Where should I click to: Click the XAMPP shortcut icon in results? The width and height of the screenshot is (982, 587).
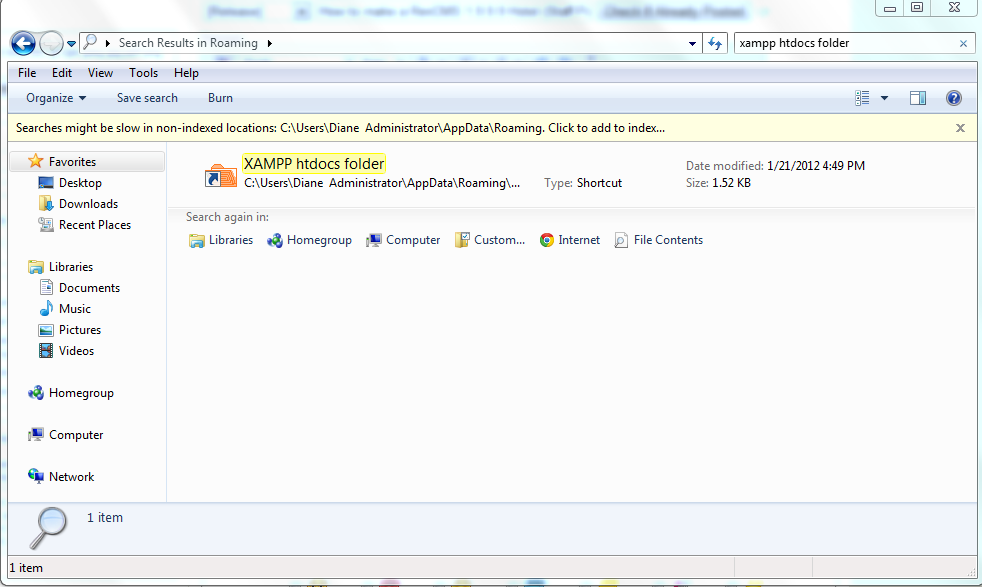(x=220, y=175)
